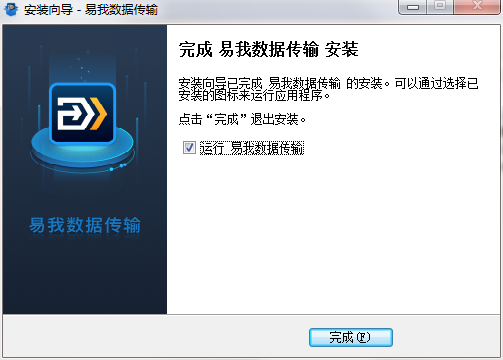Click the 完成 易我数据传输 安装 heading
This screenshot has width=503, height=360.
269,49
